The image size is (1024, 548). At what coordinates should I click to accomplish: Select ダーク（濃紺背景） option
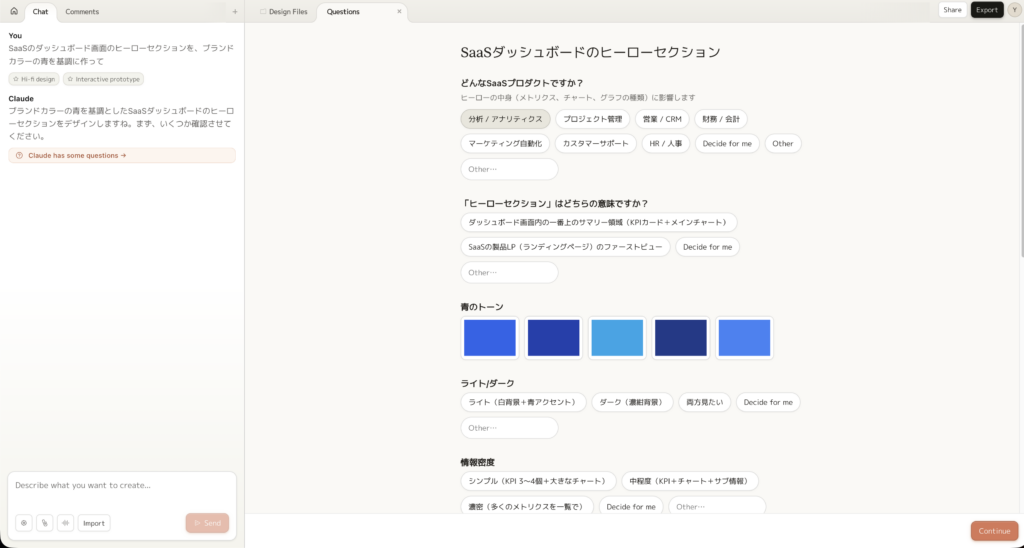coord(632,402)
